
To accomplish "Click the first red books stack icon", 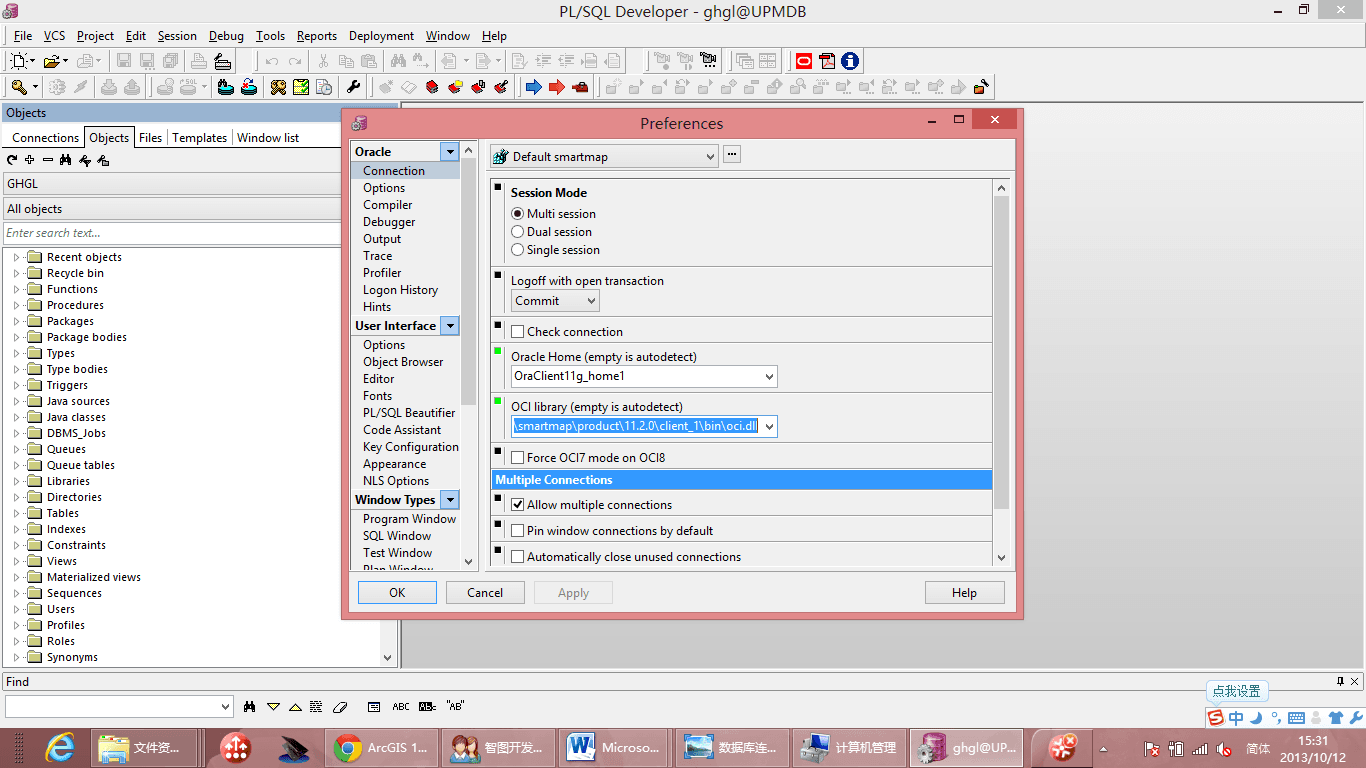I will 432,87.
